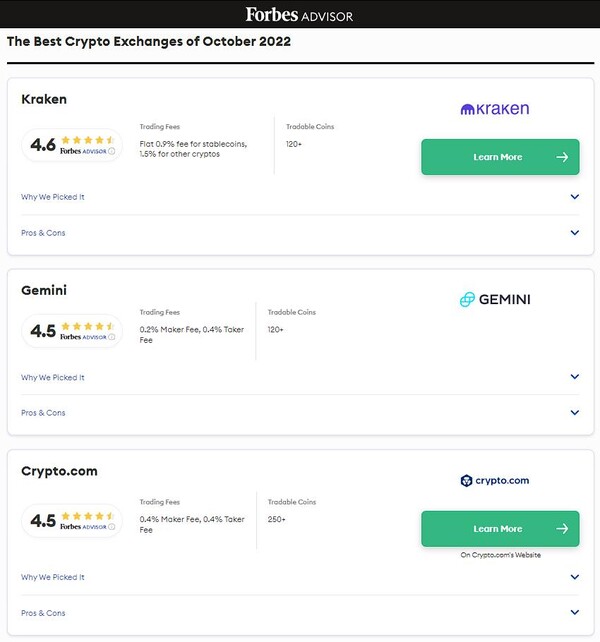Click the Kraken Learn More button
This screenshot has height=642, width=600.
(x=499, y=157)
